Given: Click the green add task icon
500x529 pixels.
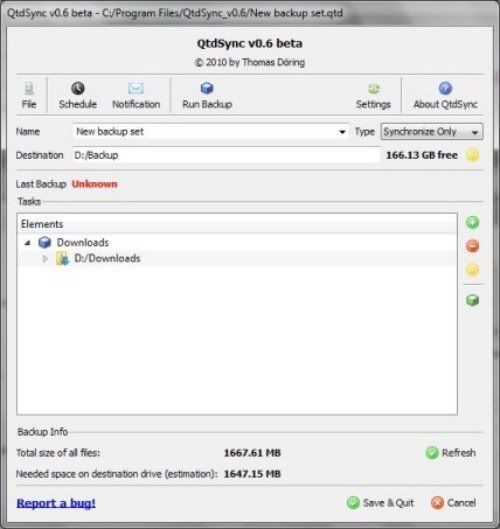Looking at the screenshot, I should 472,223.
